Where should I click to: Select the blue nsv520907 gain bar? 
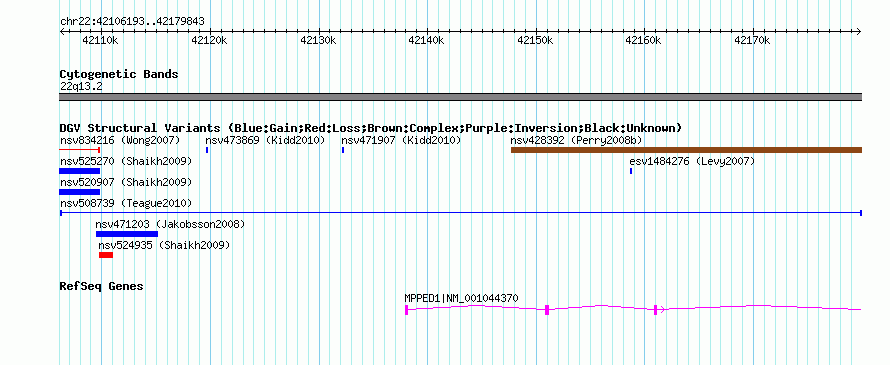coord(79,192)
